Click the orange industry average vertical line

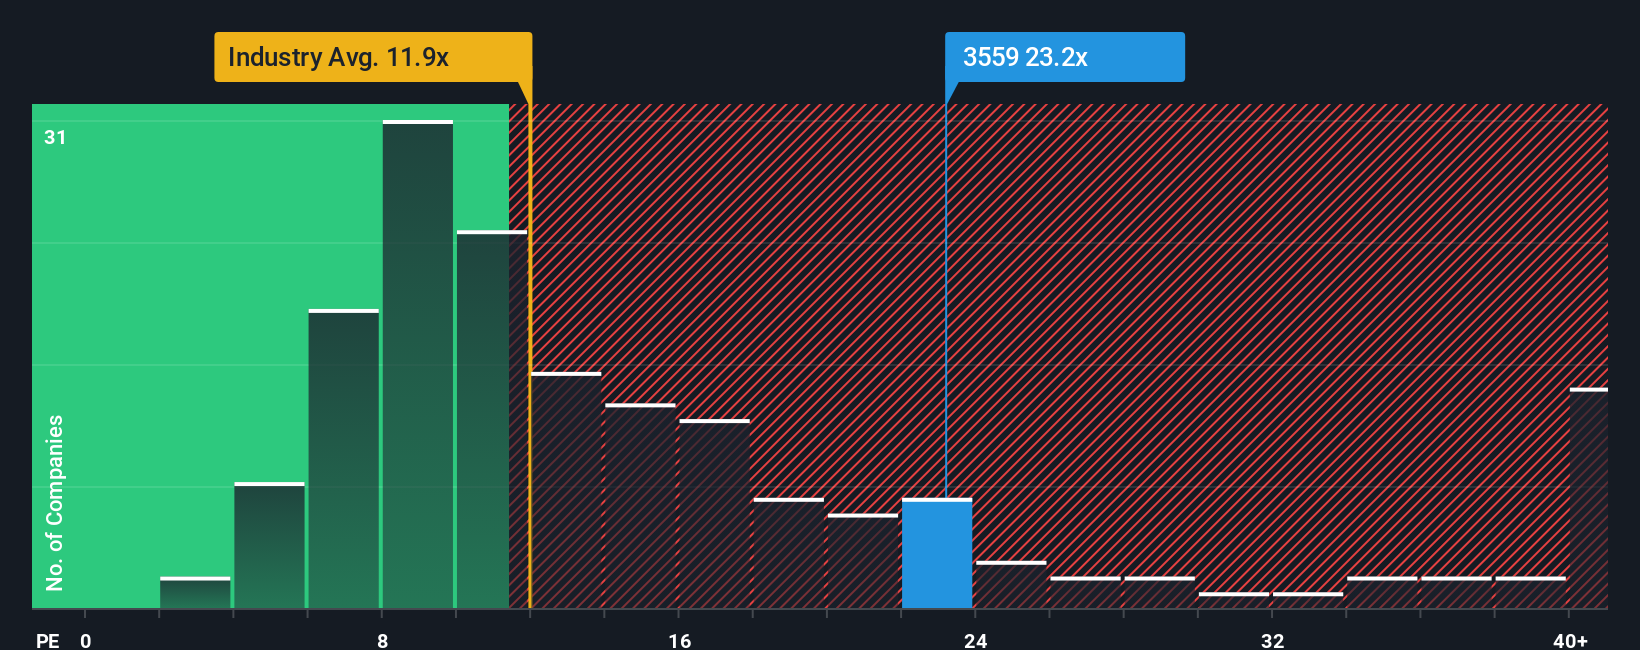(530, 345)
